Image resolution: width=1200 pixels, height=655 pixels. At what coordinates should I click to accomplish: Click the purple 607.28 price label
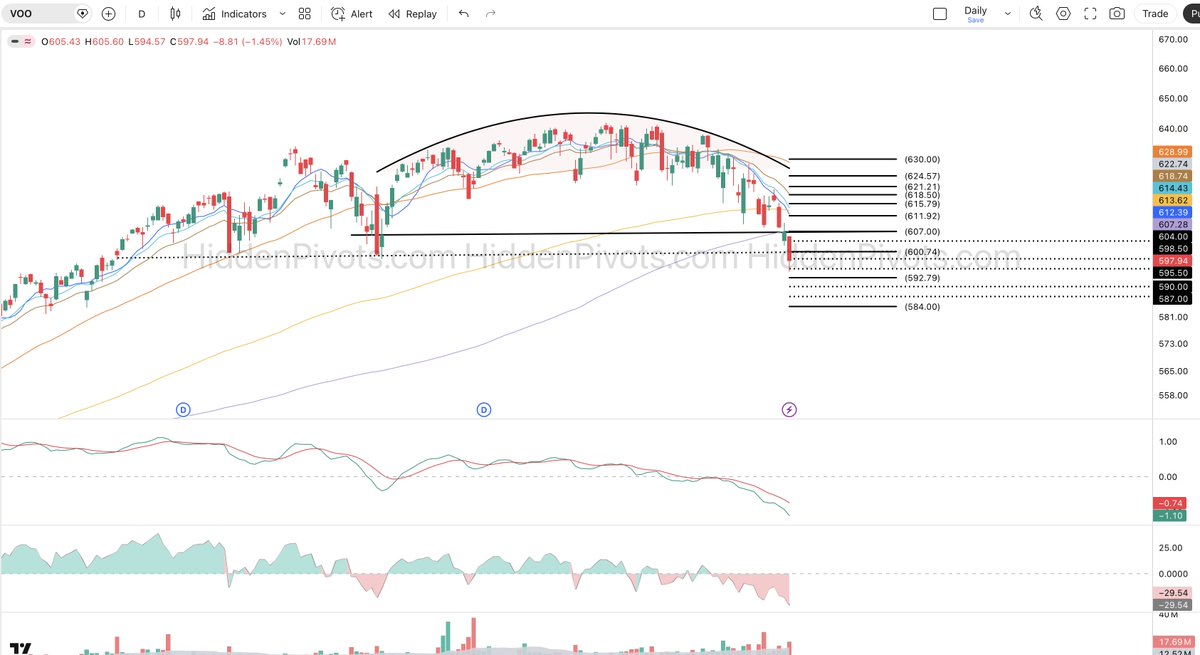[x=1172, y=224]
